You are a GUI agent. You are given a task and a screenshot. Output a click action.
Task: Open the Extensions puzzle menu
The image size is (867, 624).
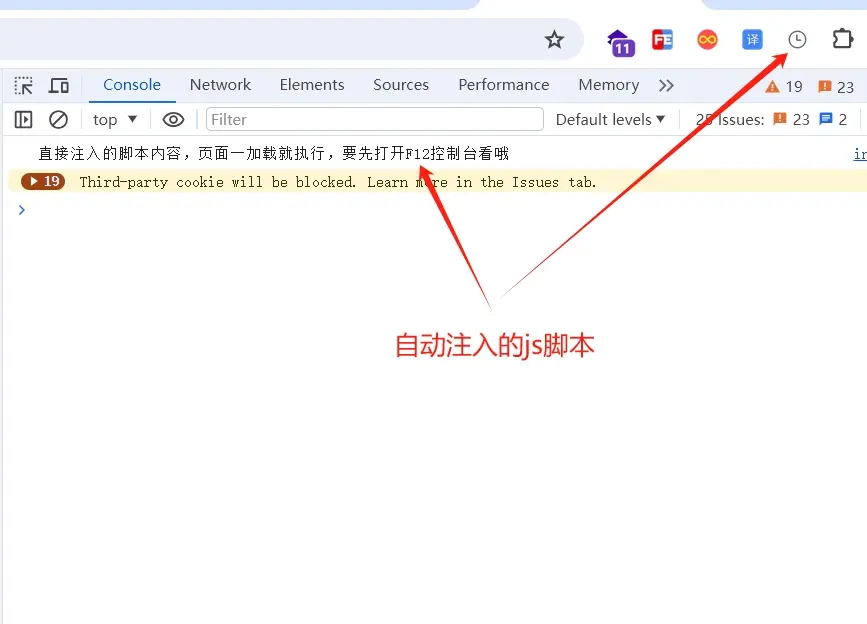click(843, 39)
